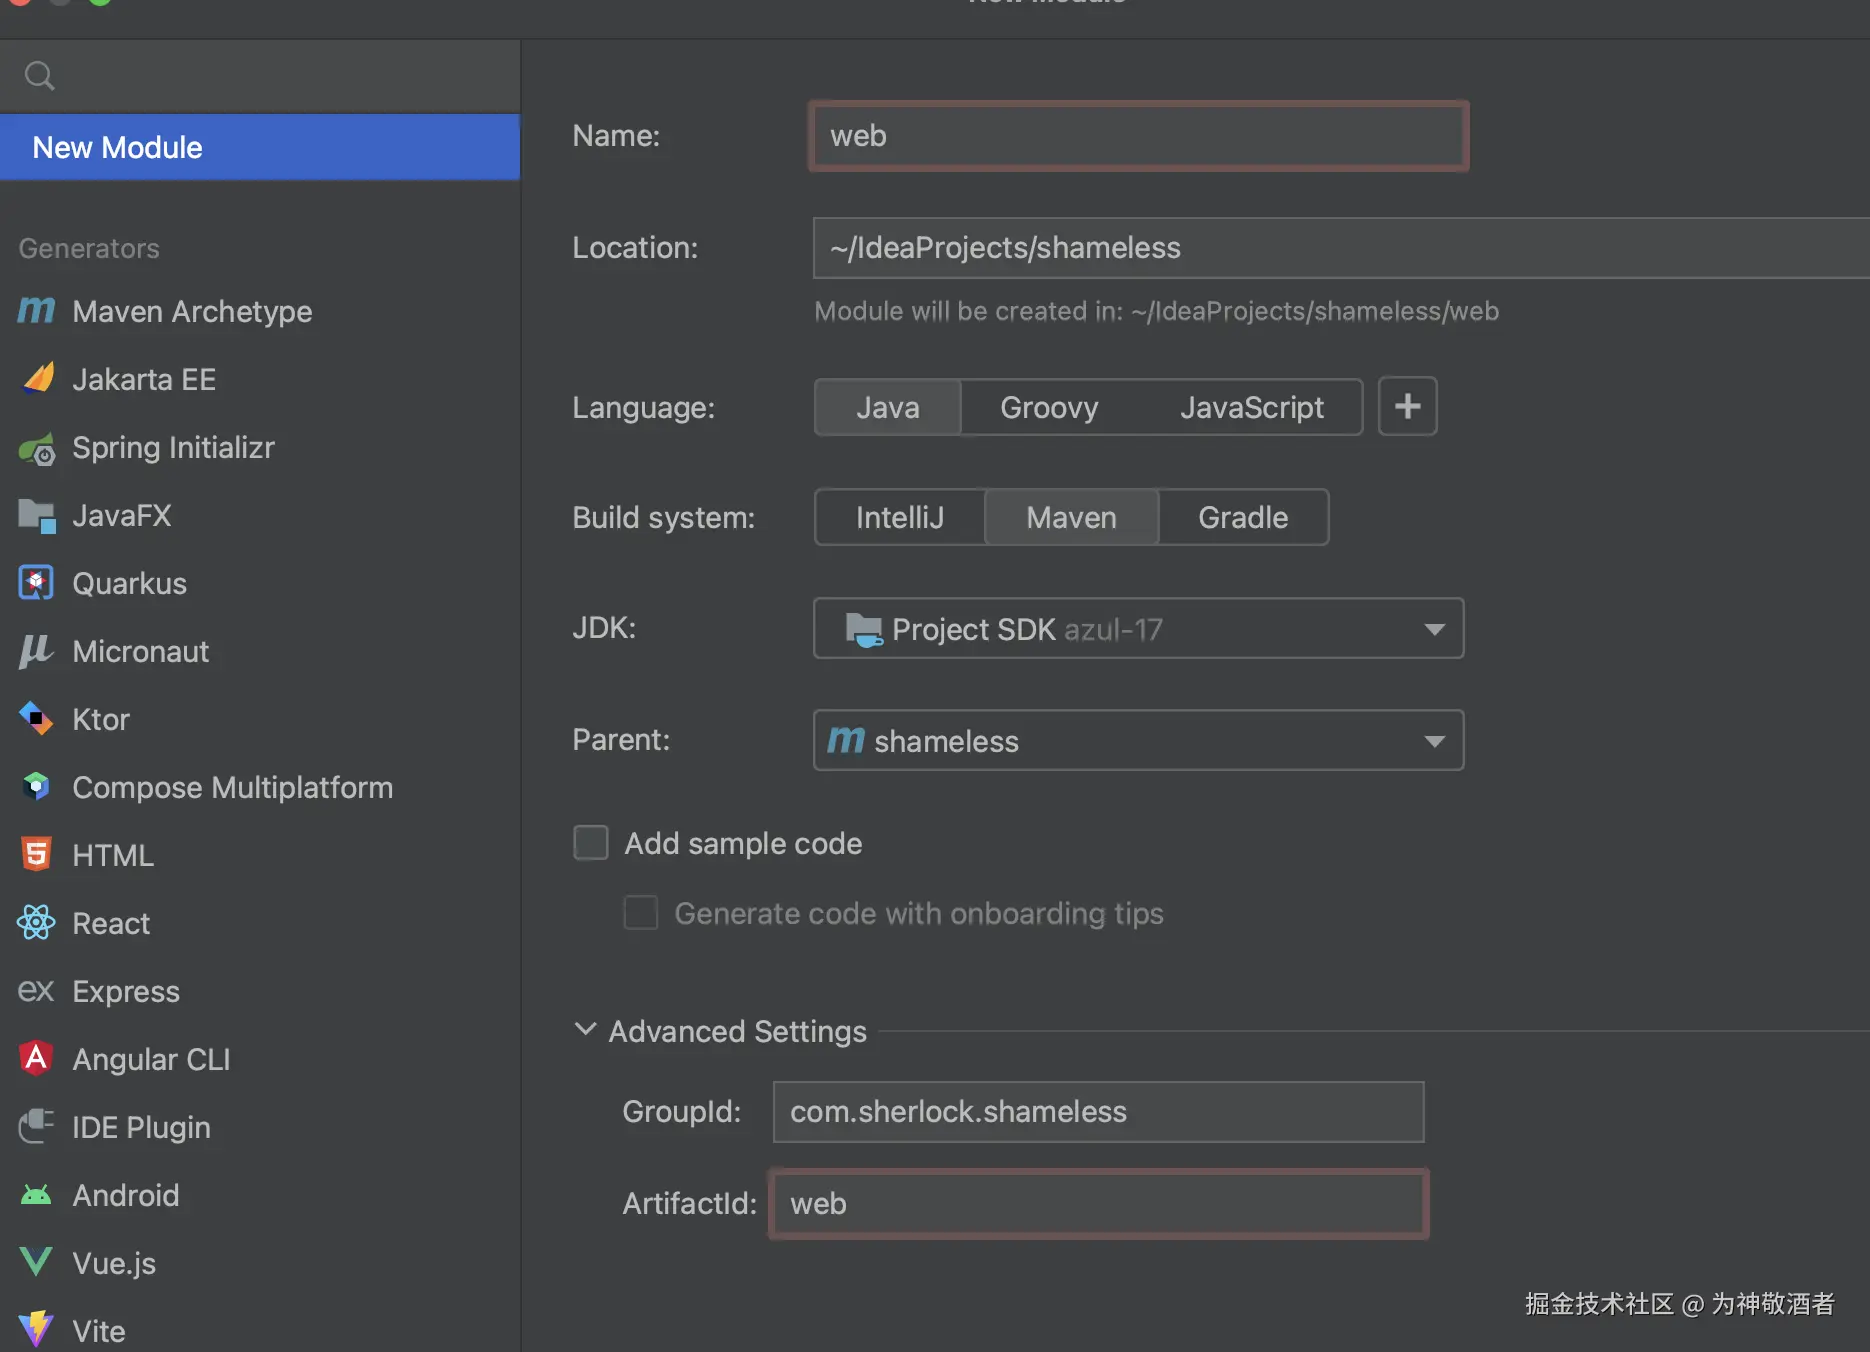Open the HTML generator entry
The image size is (1870, 1352).
[x=113, y=855]
